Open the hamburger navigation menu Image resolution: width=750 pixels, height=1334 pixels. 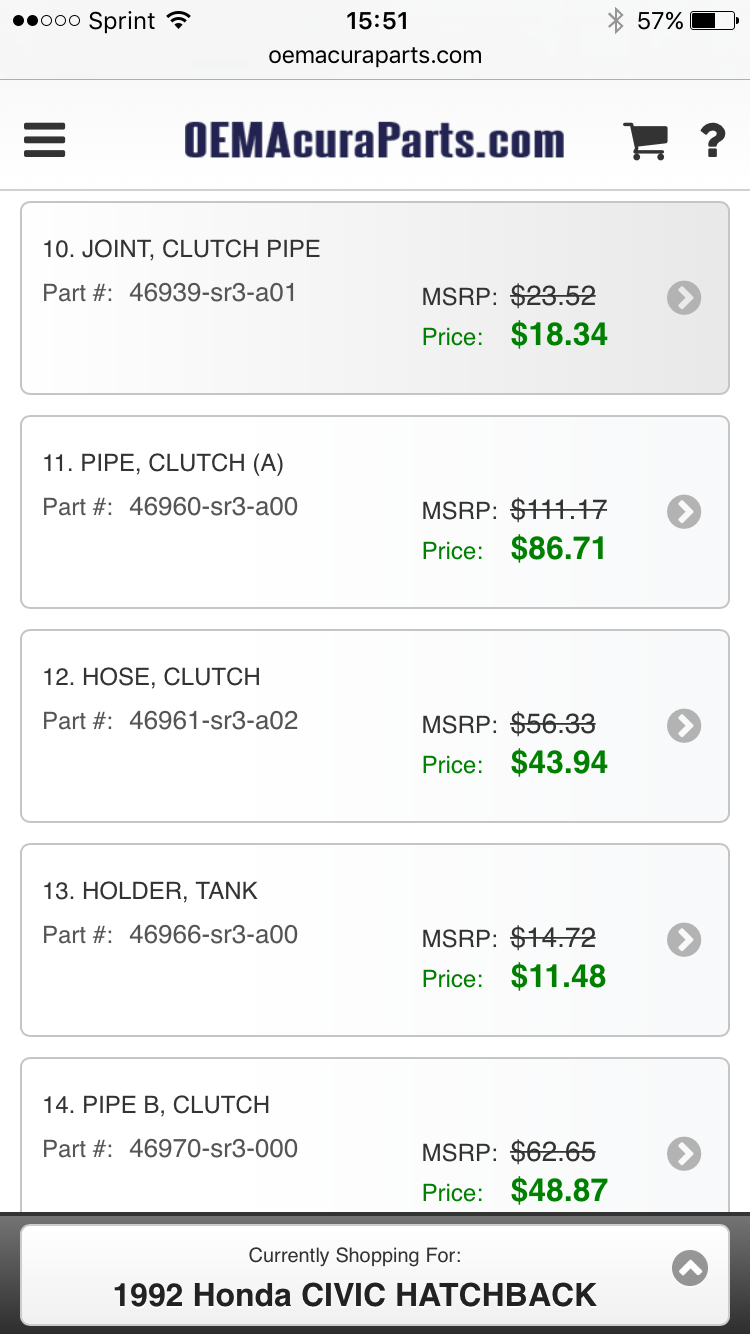tap(45, 140)
